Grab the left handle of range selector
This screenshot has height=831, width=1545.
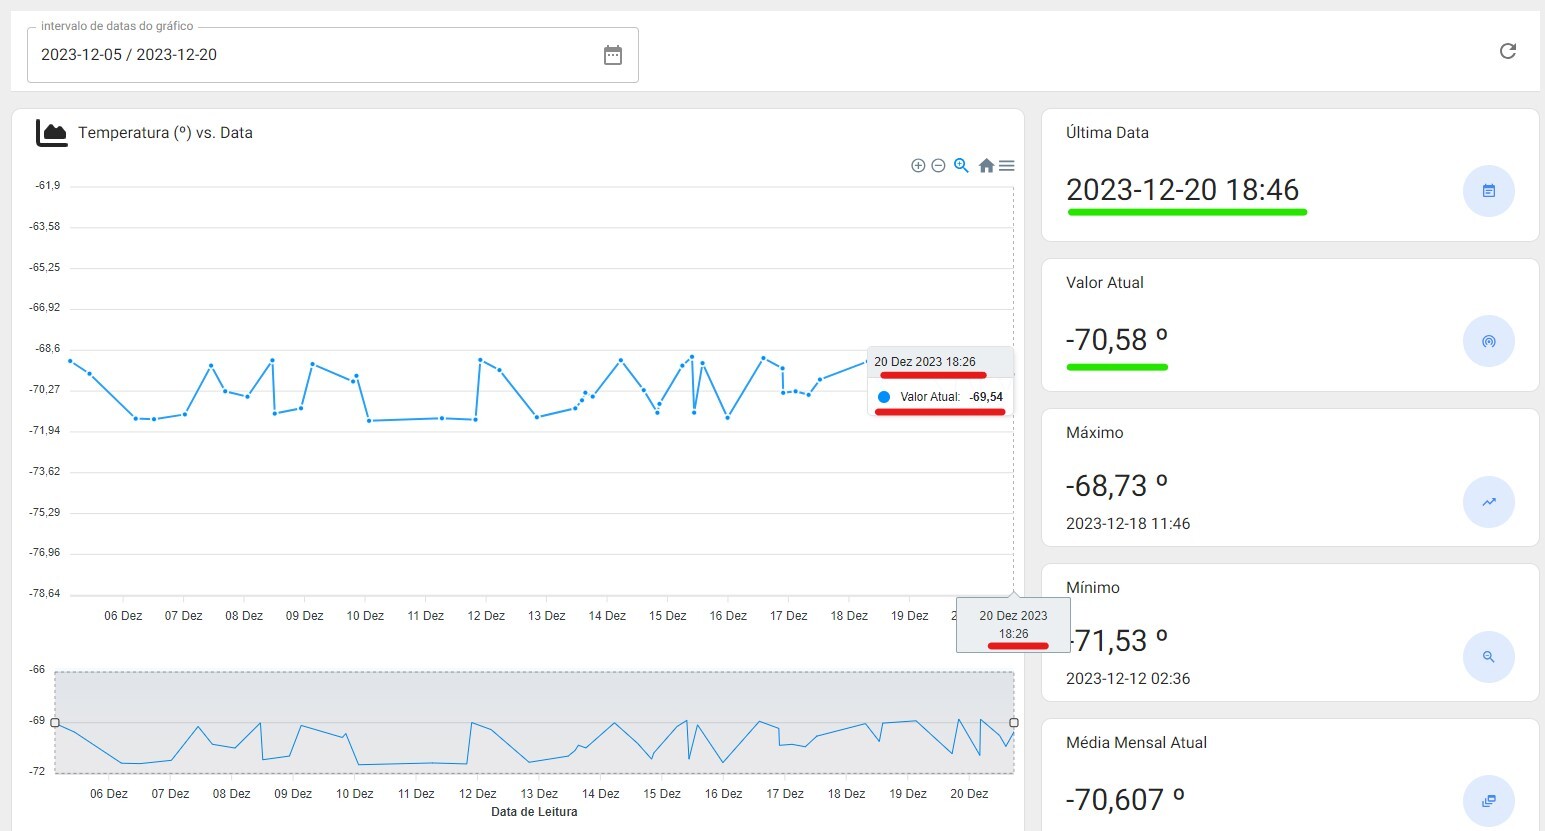pyautogui.click(x=55, y=722)
